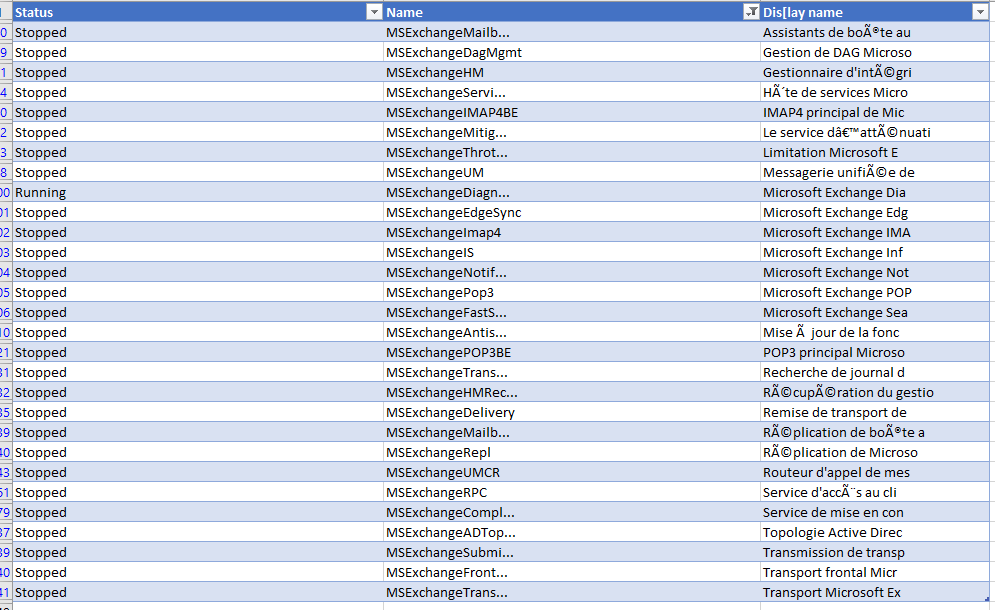
Task: Click the 'Limitation Microsoft E' cell
Action: point(874,152)
